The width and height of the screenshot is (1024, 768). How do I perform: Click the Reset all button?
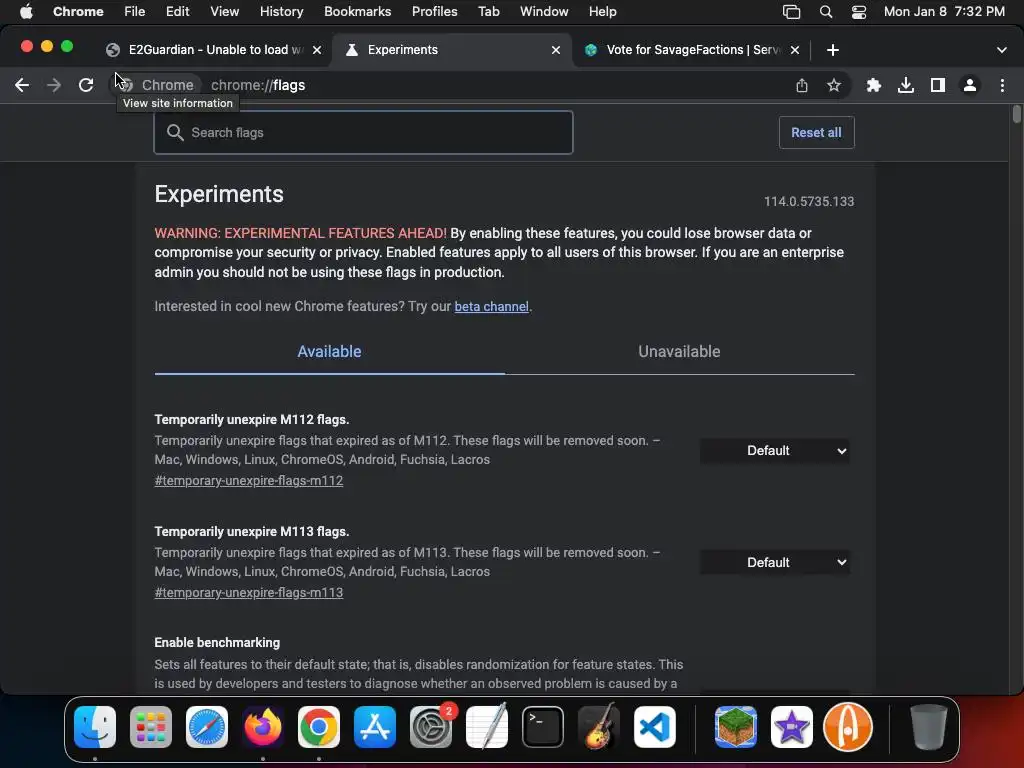(816, 133)
